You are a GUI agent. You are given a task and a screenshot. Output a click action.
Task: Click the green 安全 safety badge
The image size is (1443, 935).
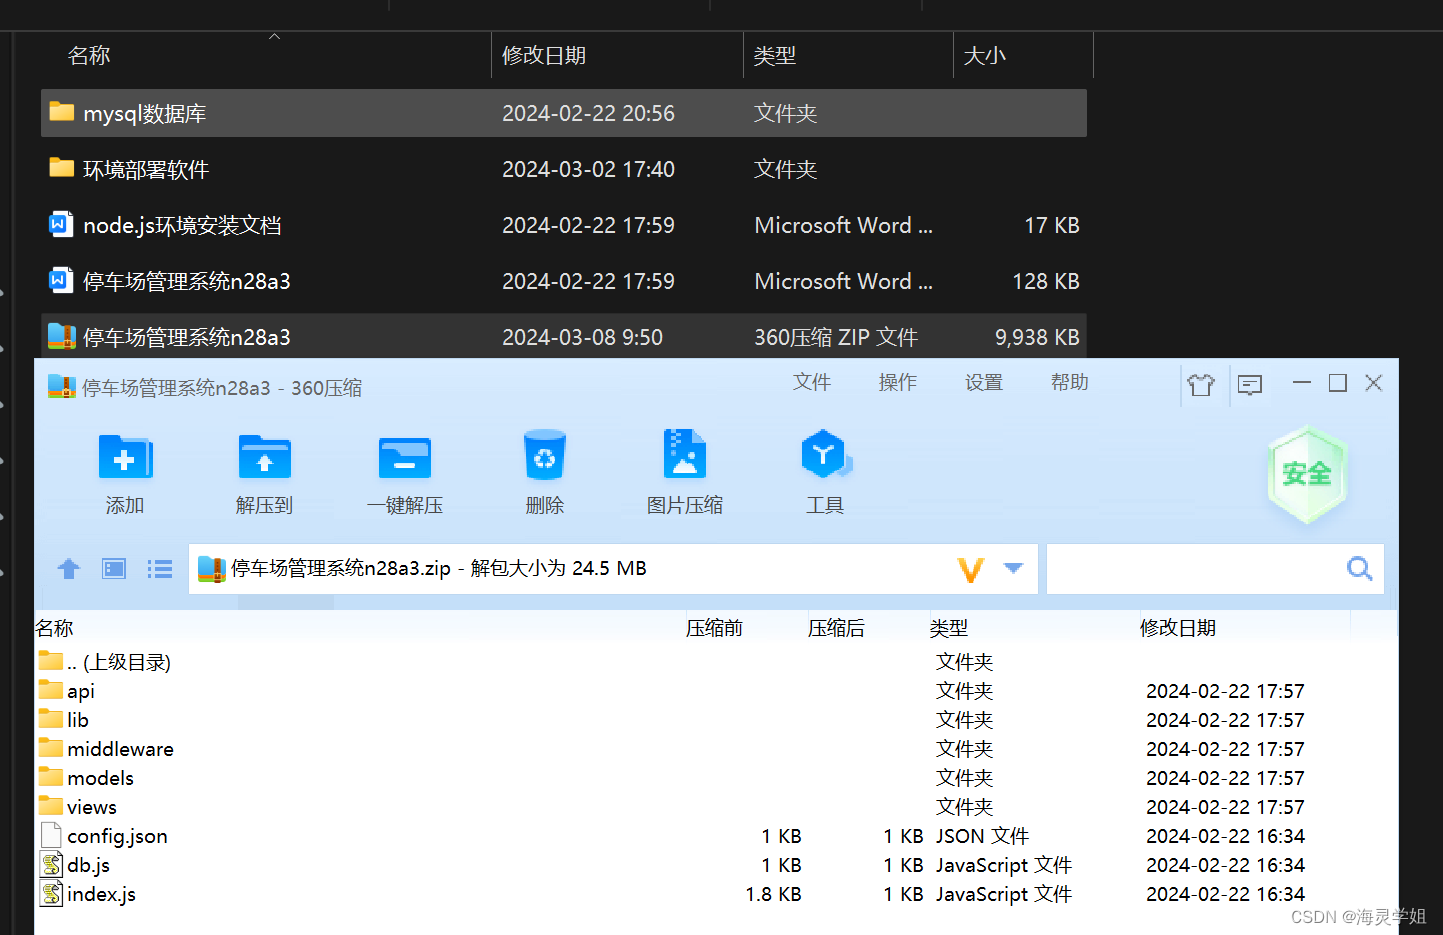(x=1307, y=474)
